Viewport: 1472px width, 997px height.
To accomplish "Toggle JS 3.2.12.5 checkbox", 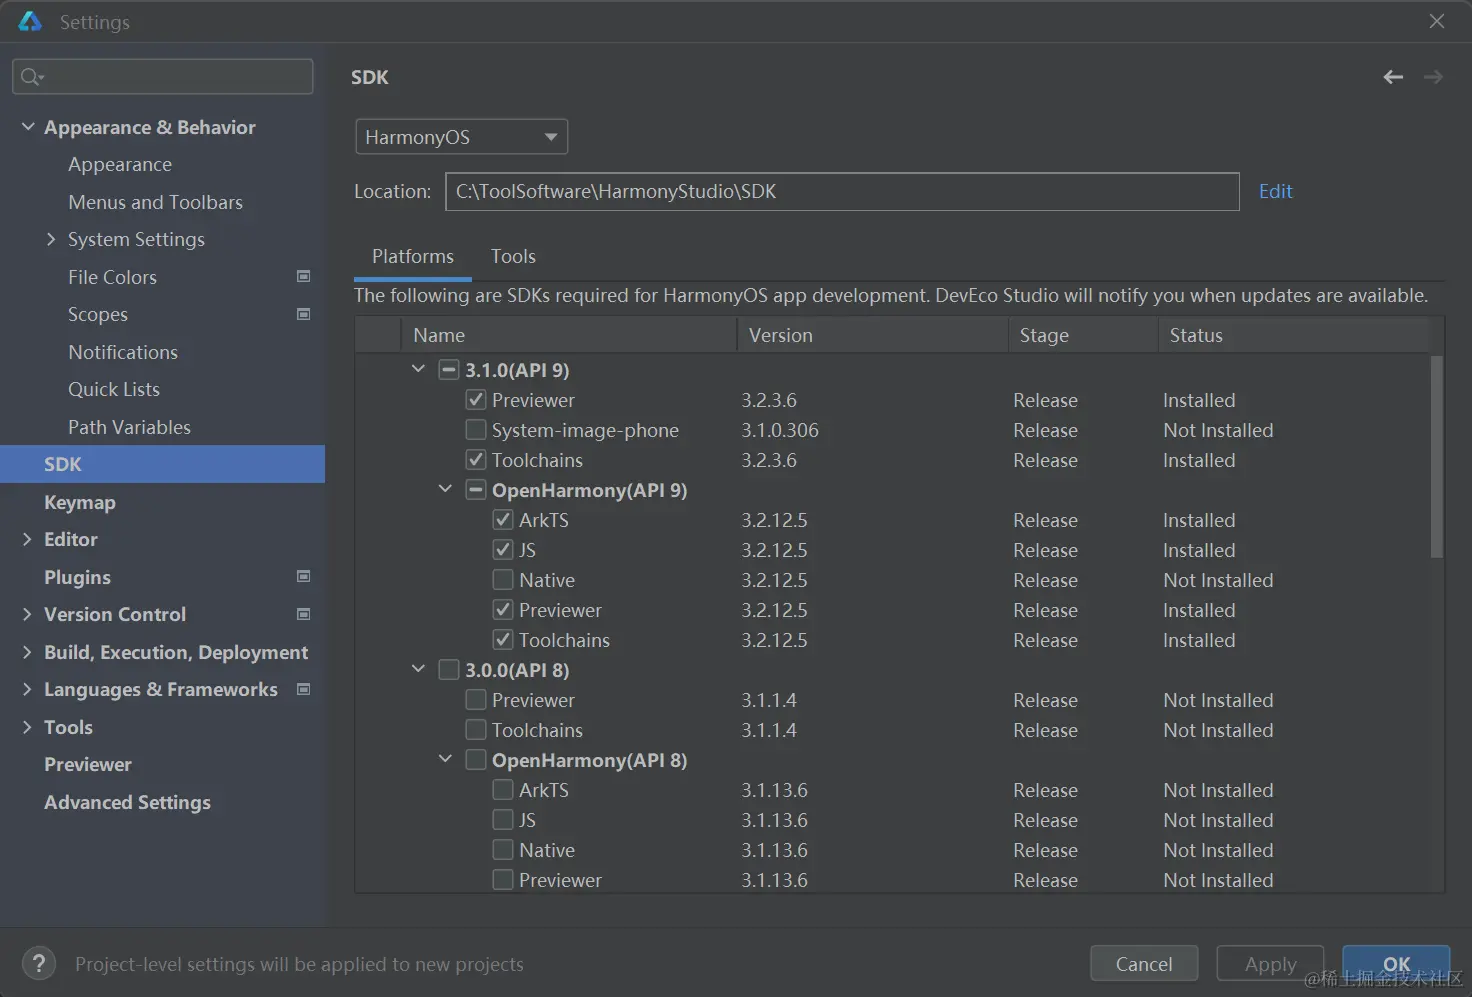I will 503,550.
